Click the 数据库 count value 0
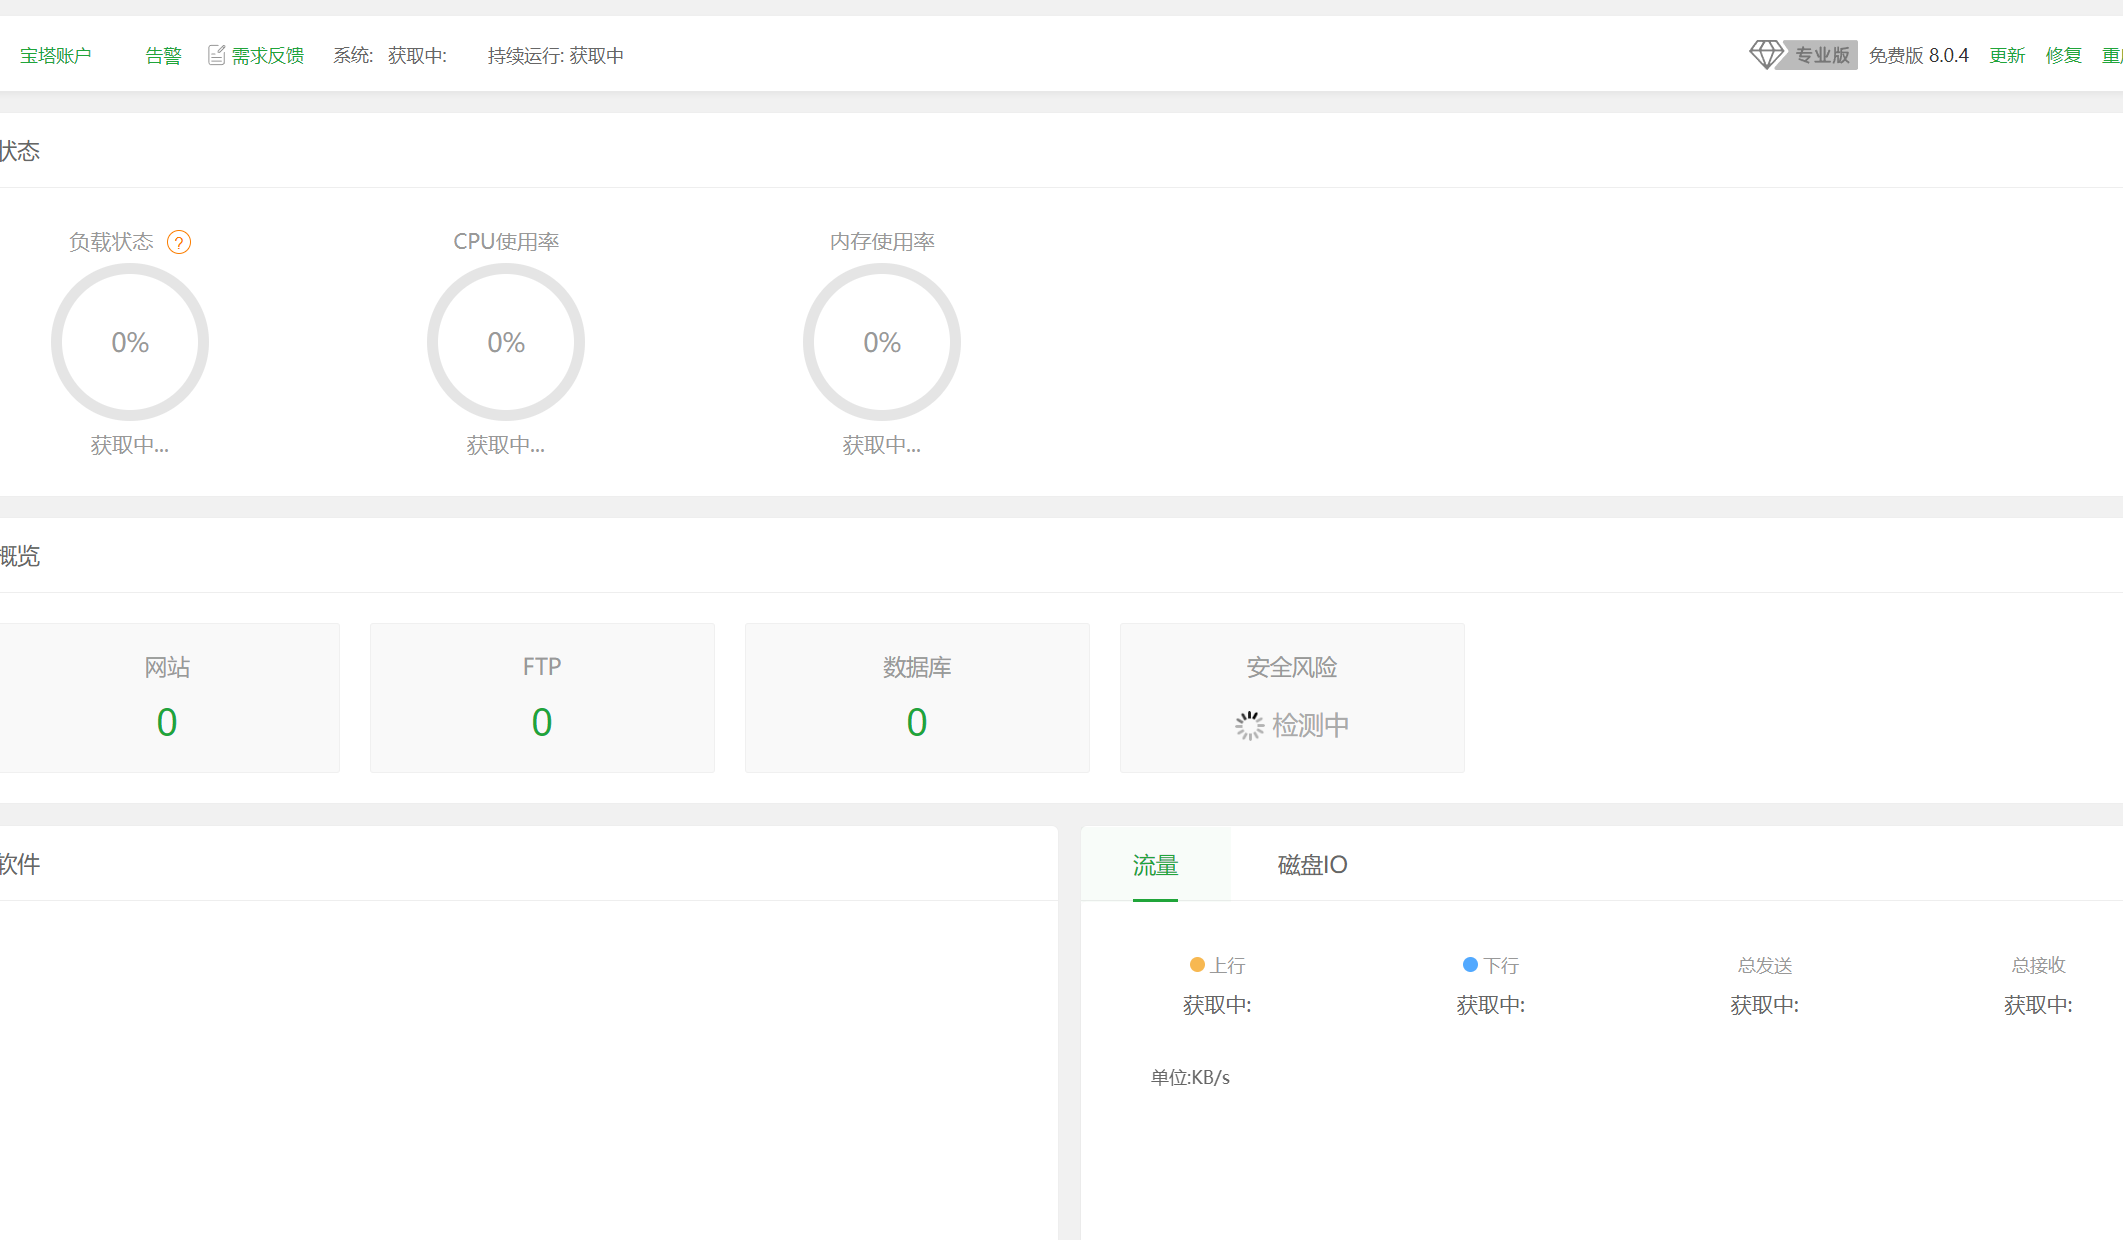The height and width of the screenshot is (1240, 2123). (917, 722)
